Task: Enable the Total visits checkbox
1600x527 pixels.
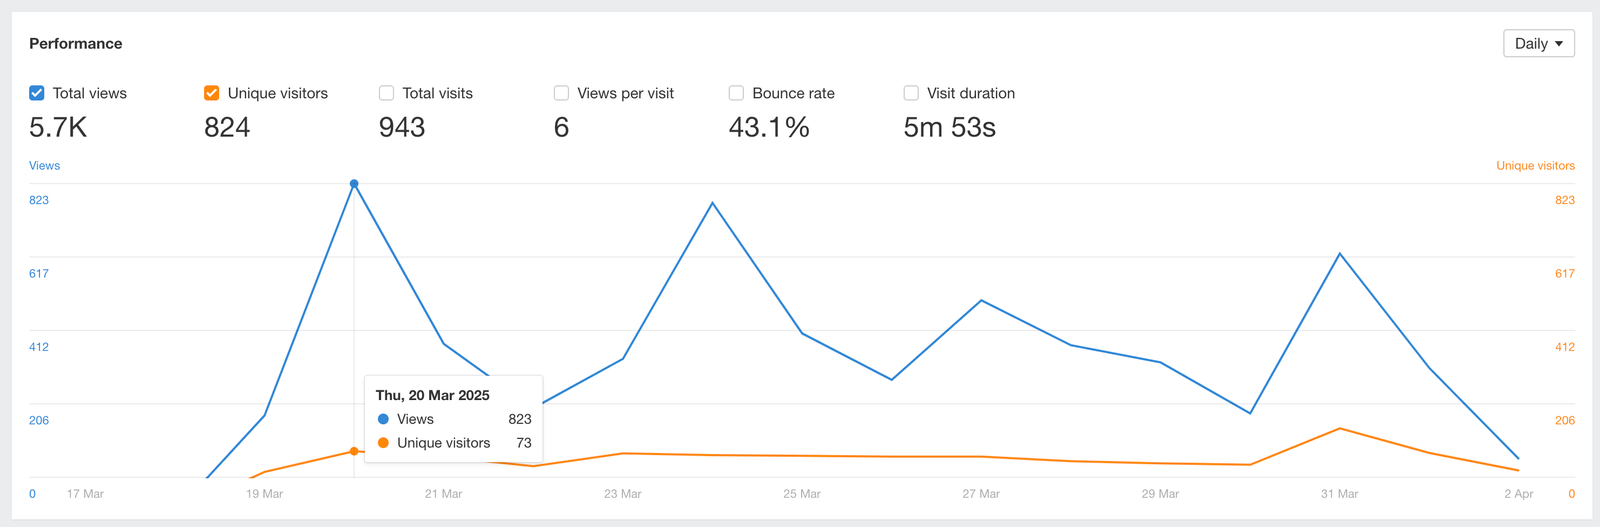Action: point(386,93)
